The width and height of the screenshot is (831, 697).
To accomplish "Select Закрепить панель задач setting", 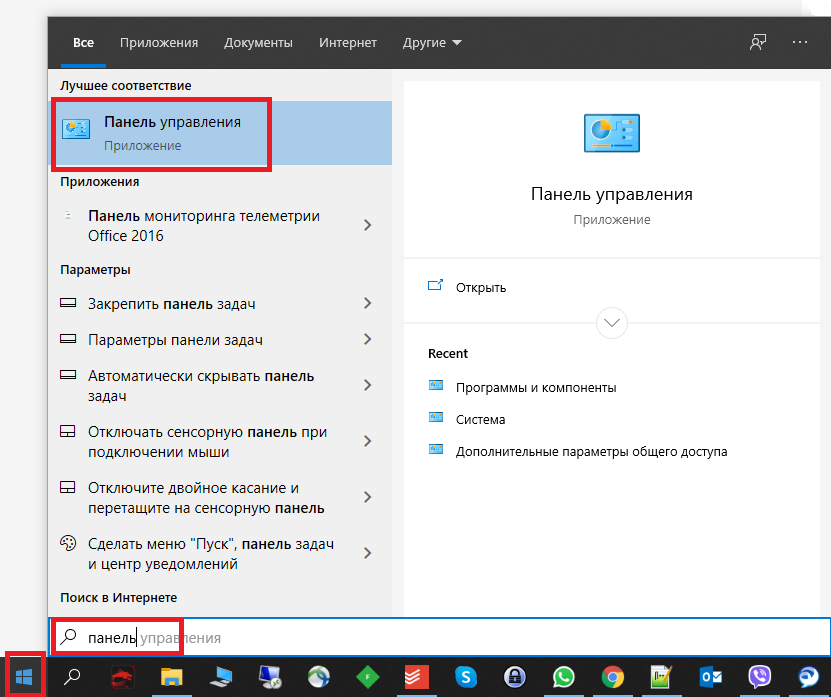I will click(171, 304).
